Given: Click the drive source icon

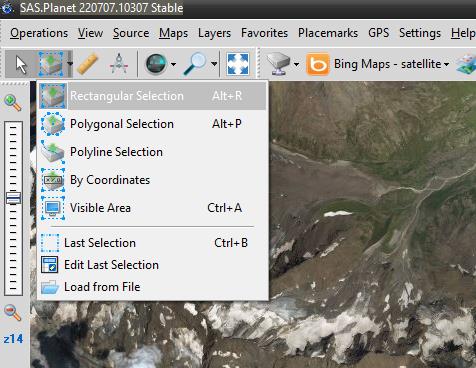Looking at the screenshot, I should coord(278,64).
